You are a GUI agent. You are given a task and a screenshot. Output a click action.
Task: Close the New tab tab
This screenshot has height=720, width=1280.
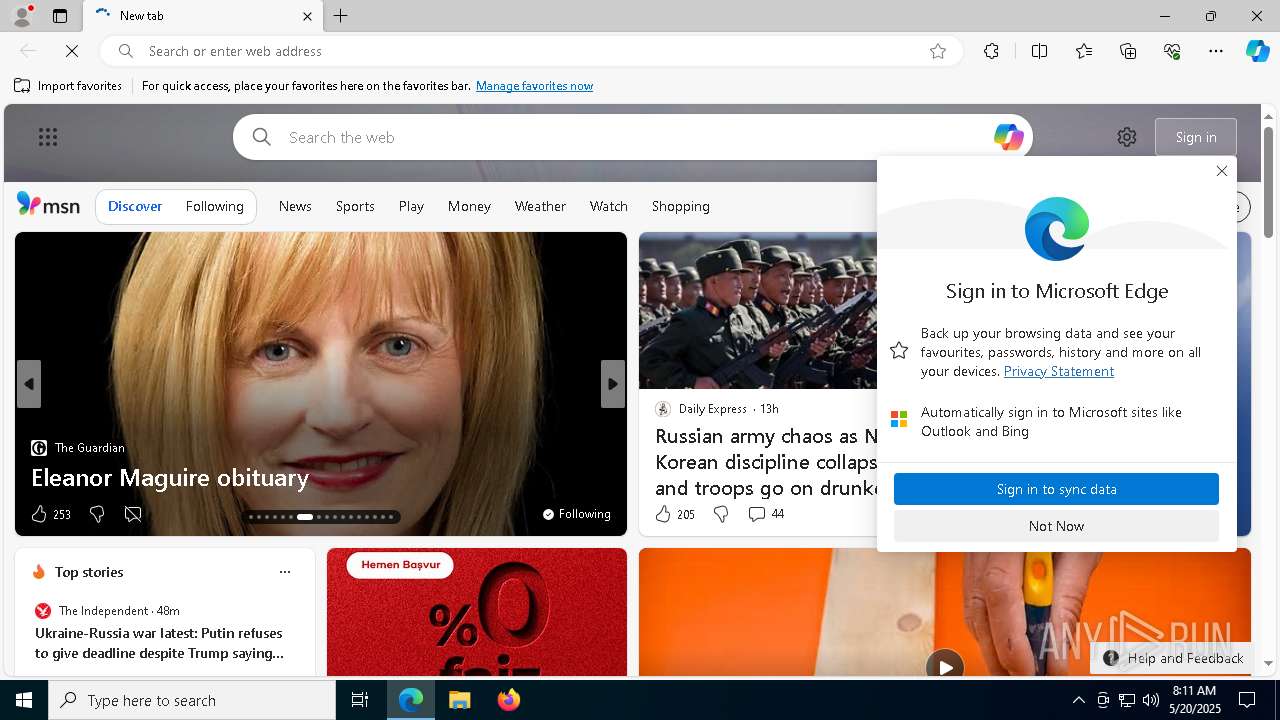pos(307,16)
